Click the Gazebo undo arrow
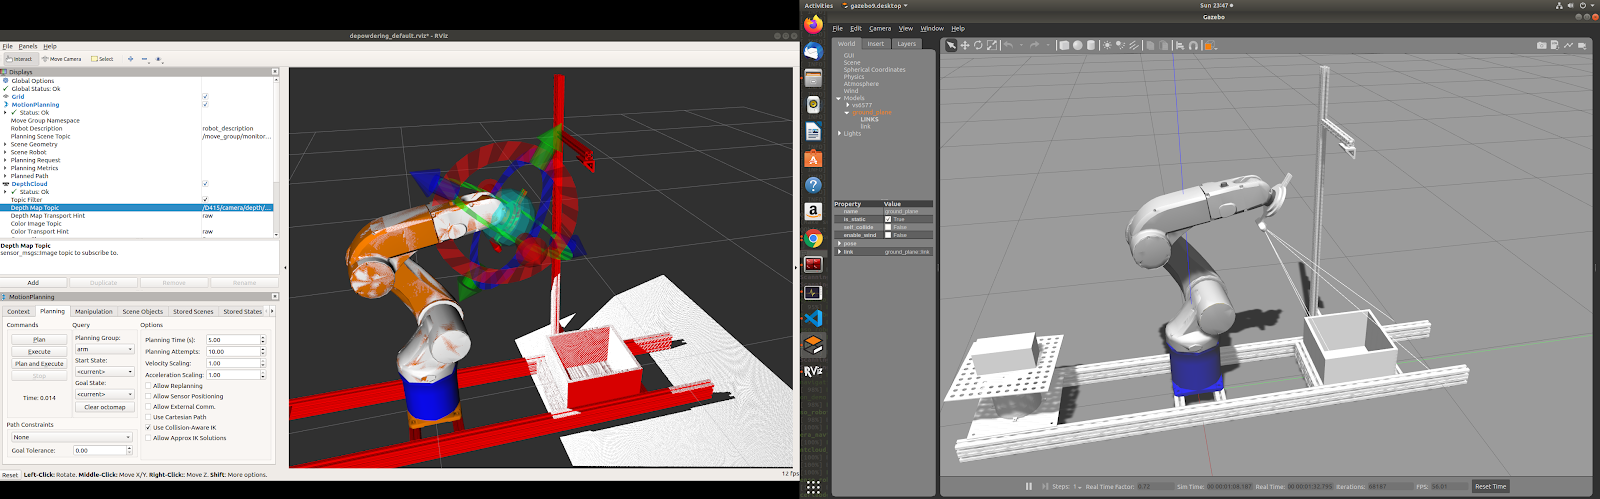The height and width of the screenshot is (499, 1600). [1009, 45]
